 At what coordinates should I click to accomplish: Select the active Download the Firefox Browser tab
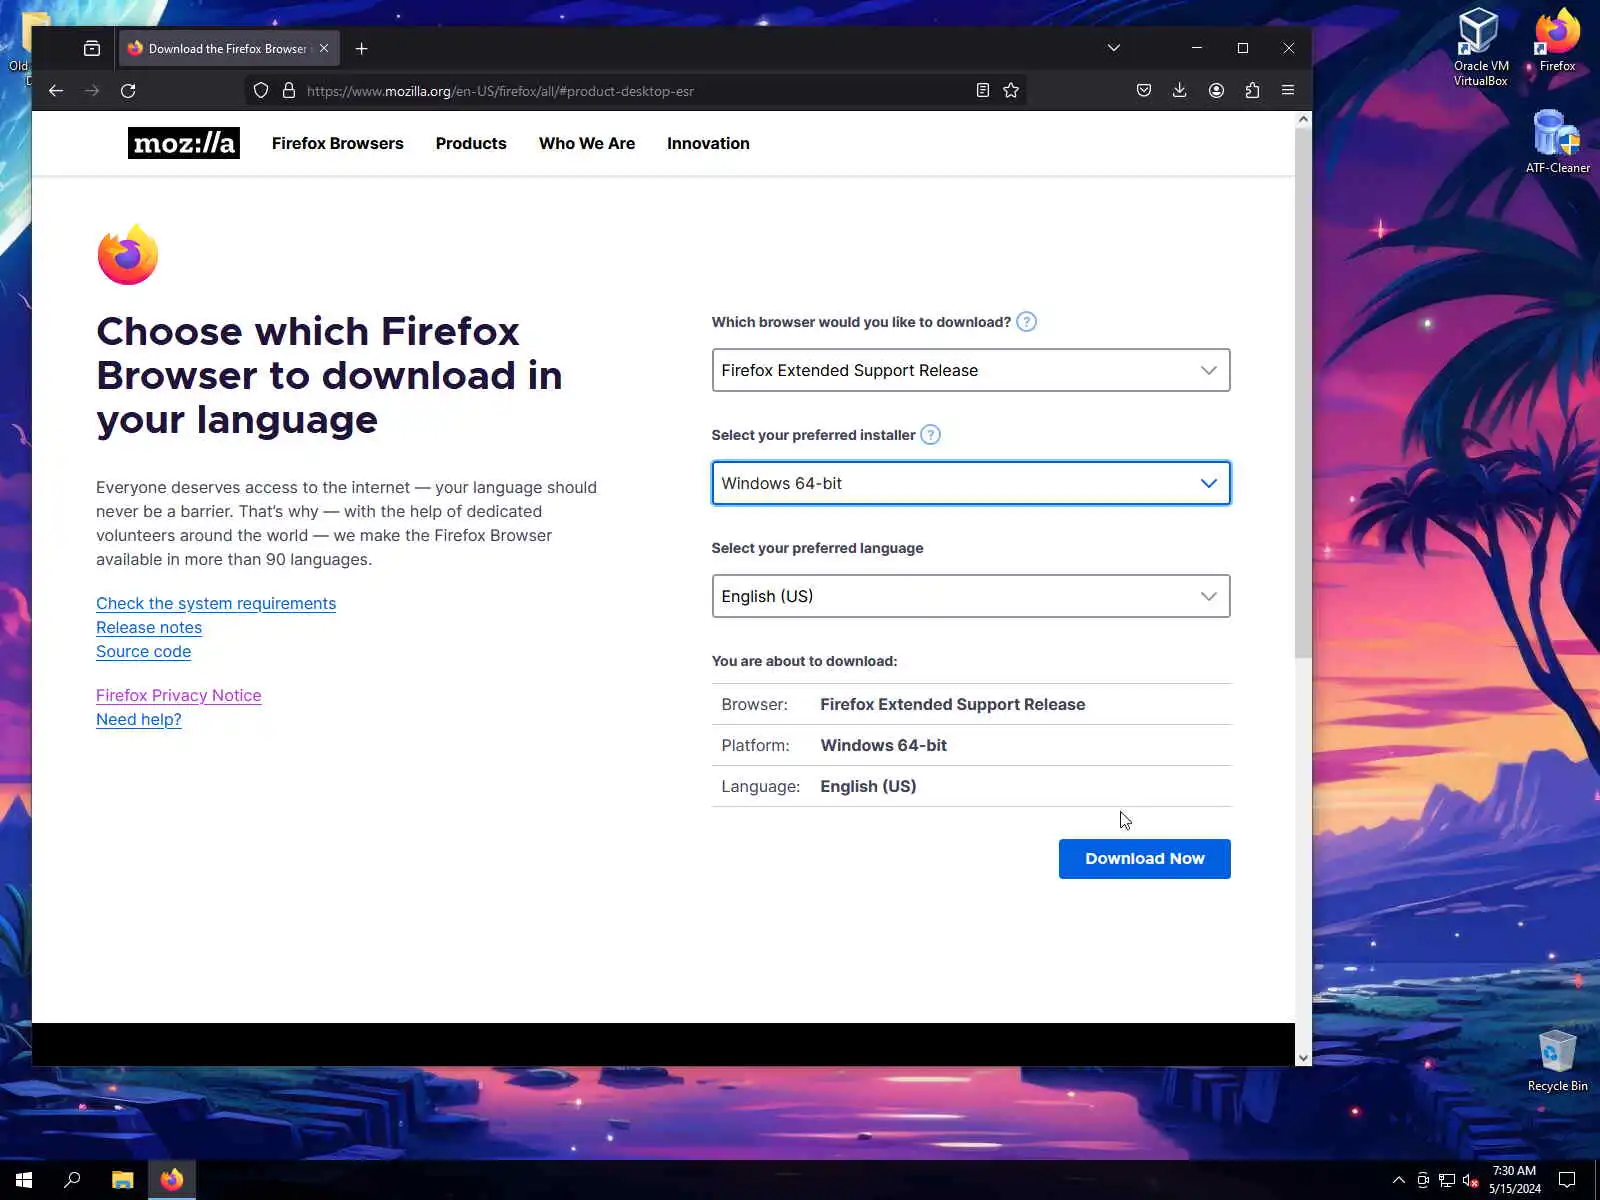pyautogui.click(x=229, y=48)
